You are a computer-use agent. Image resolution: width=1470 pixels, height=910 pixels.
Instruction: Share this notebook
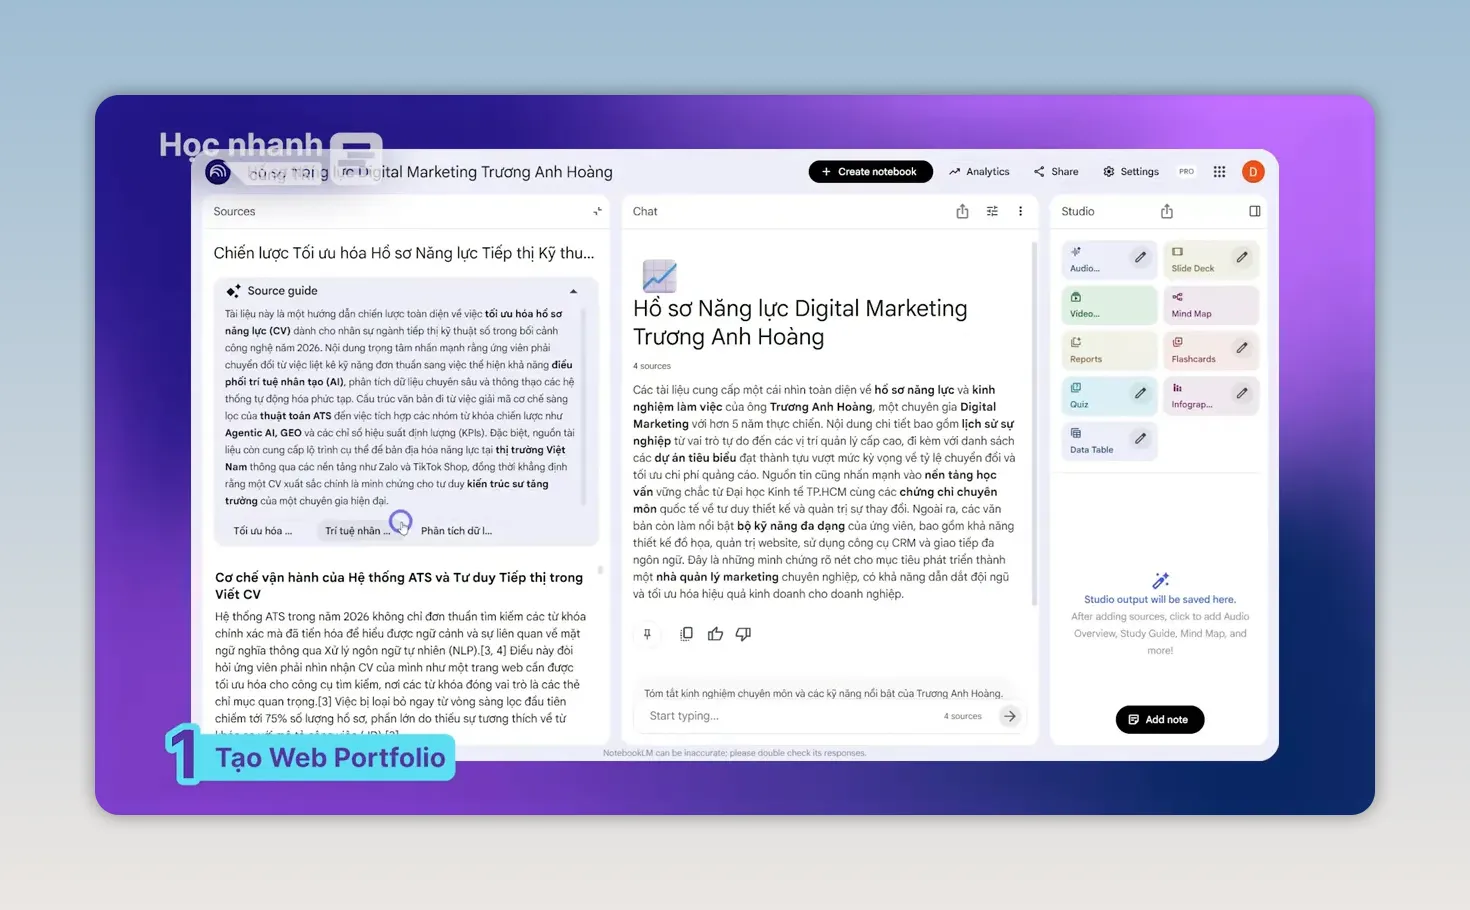point(1056,172)
